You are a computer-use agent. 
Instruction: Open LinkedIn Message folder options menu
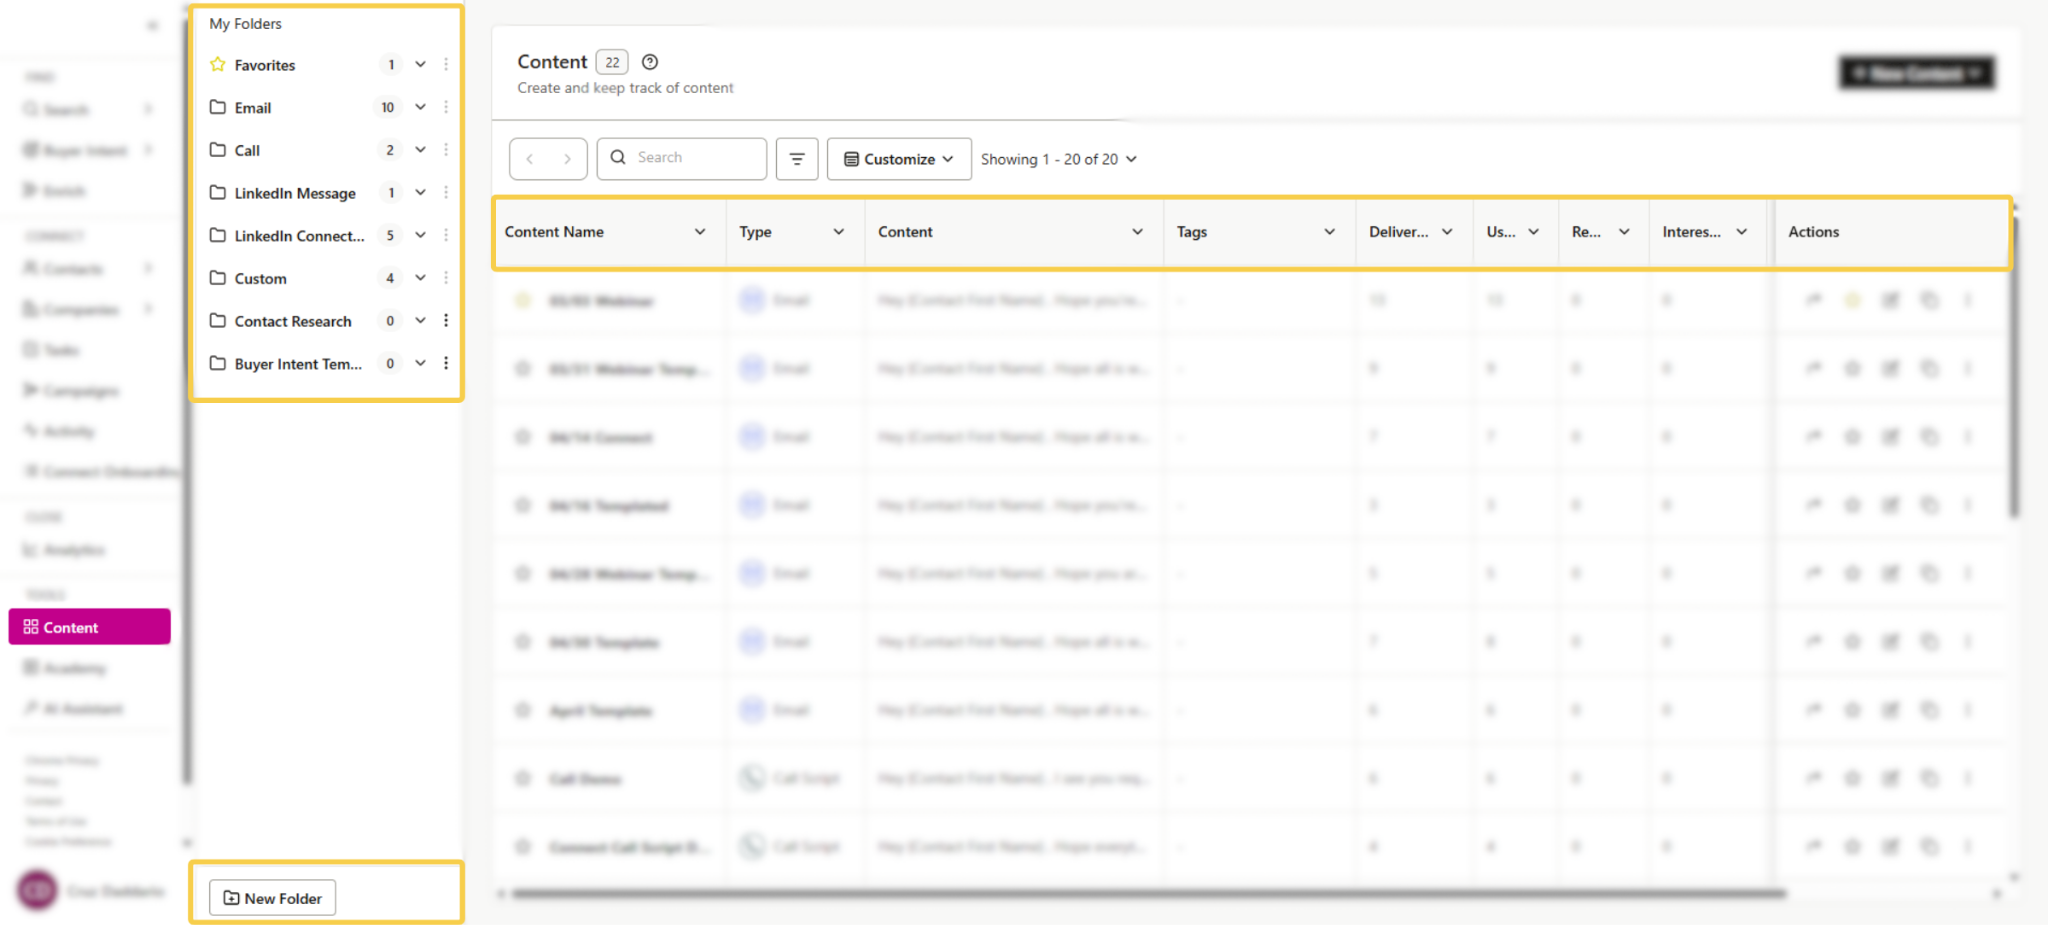[x=446, y=193]
